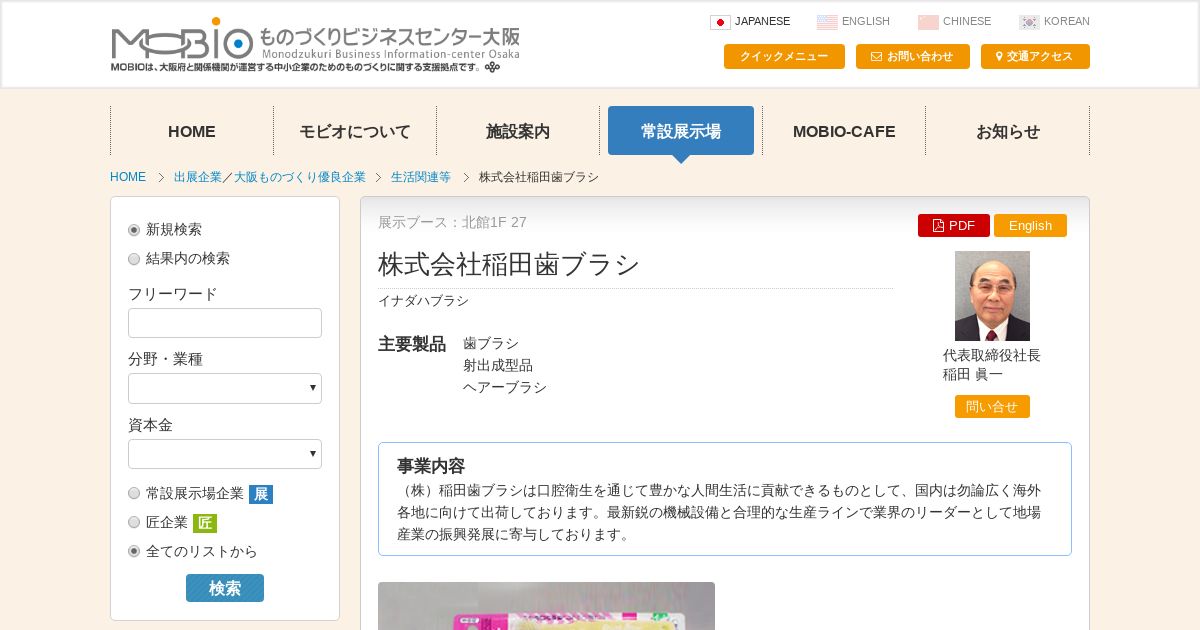Click CHINESE language text

click(x=967, y=21)
